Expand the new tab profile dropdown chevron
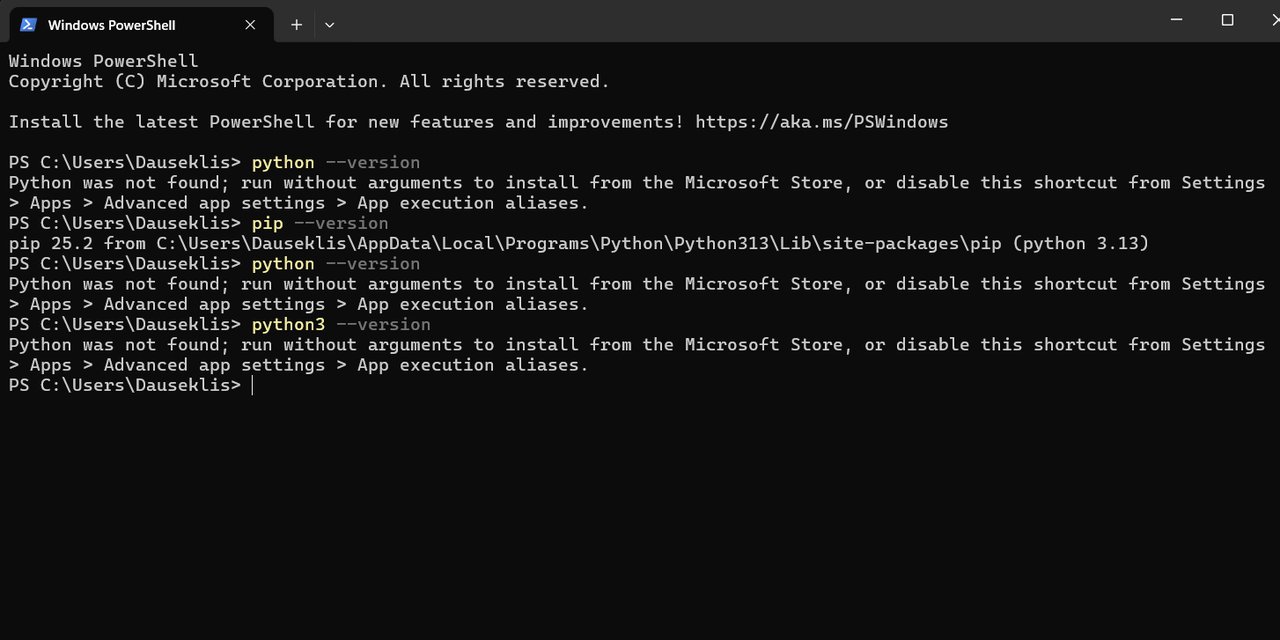 (x=329, y=24)
